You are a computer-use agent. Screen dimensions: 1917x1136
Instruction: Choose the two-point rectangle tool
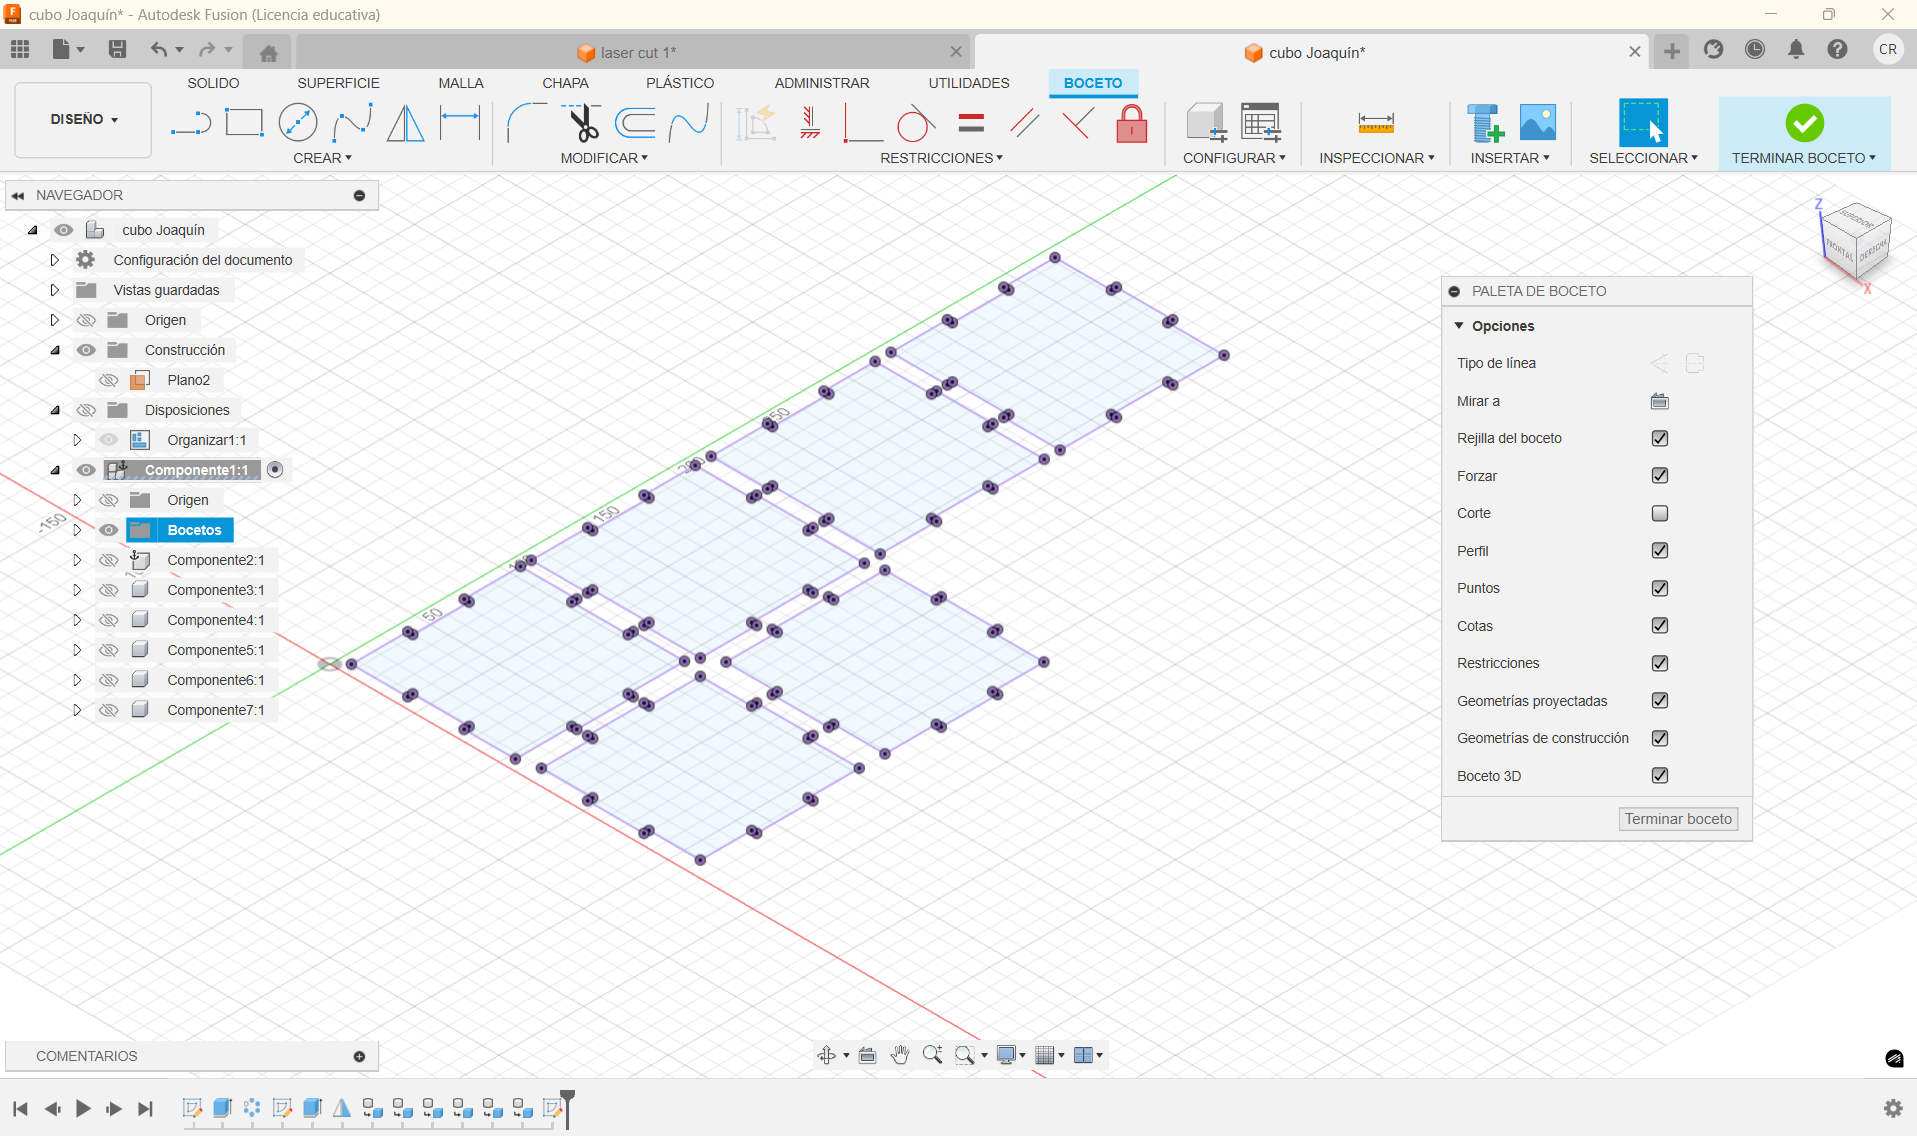coord(244,123)
